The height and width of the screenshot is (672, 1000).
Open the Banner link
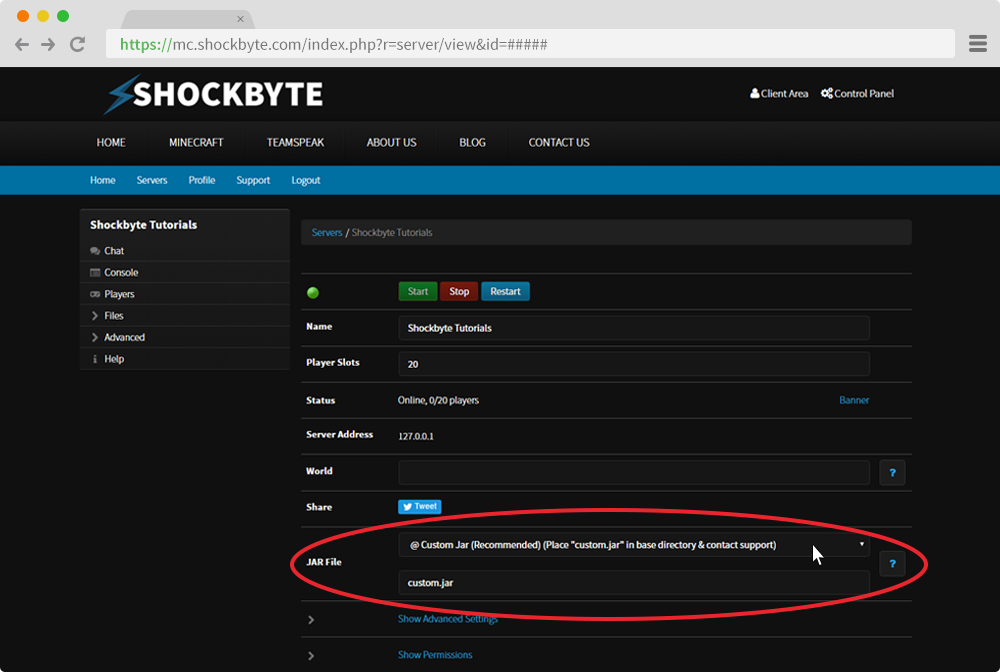pos(854,400)
